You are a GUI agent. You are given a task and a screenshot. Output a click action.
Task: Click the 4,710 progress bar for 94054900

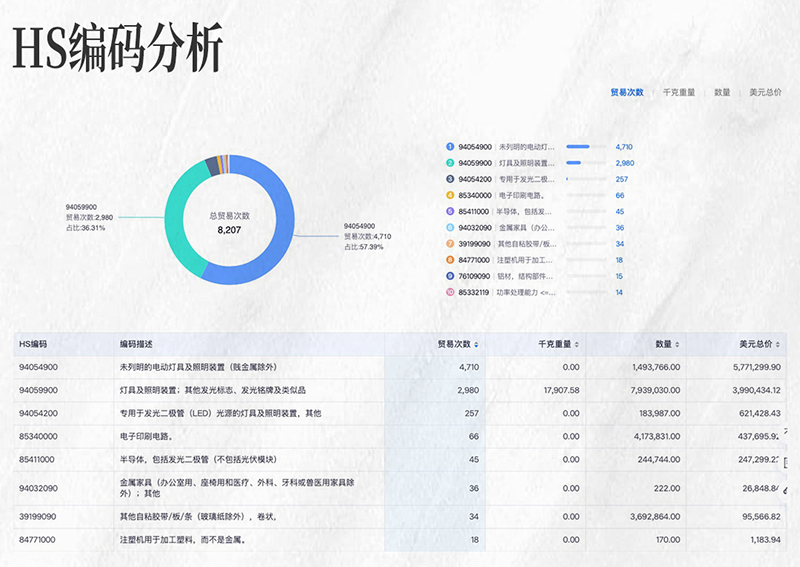point(587,146)
